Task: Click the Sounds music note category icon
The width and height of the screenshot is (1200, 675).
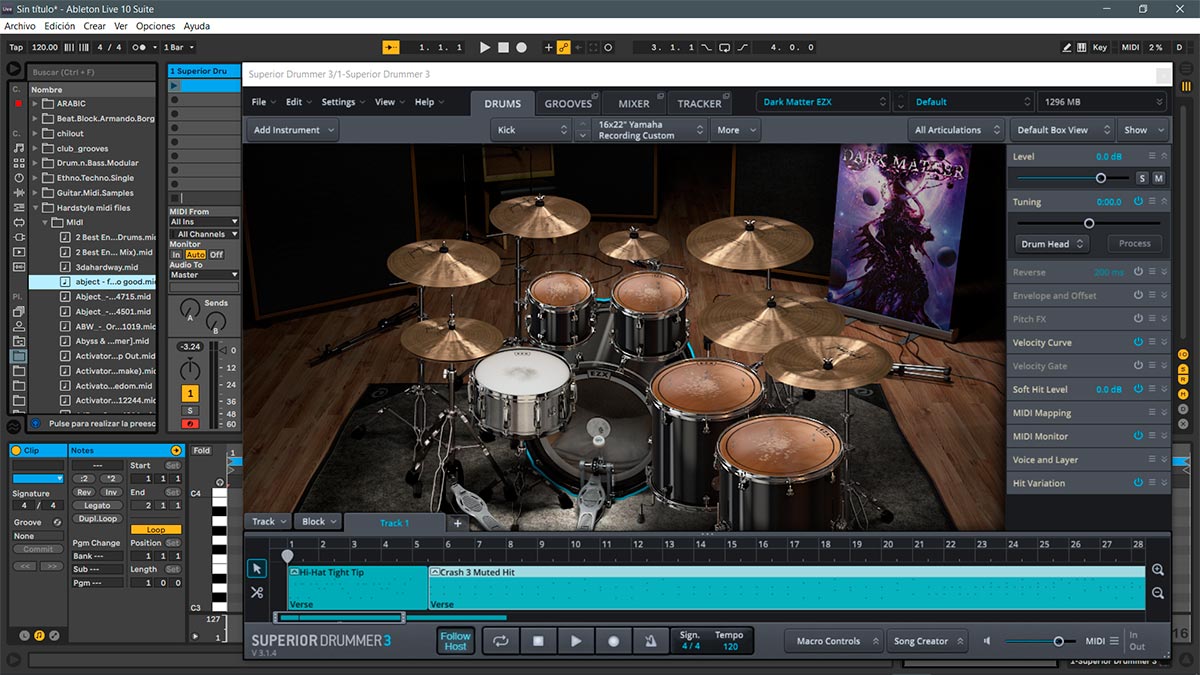Action: click(18, 148)
